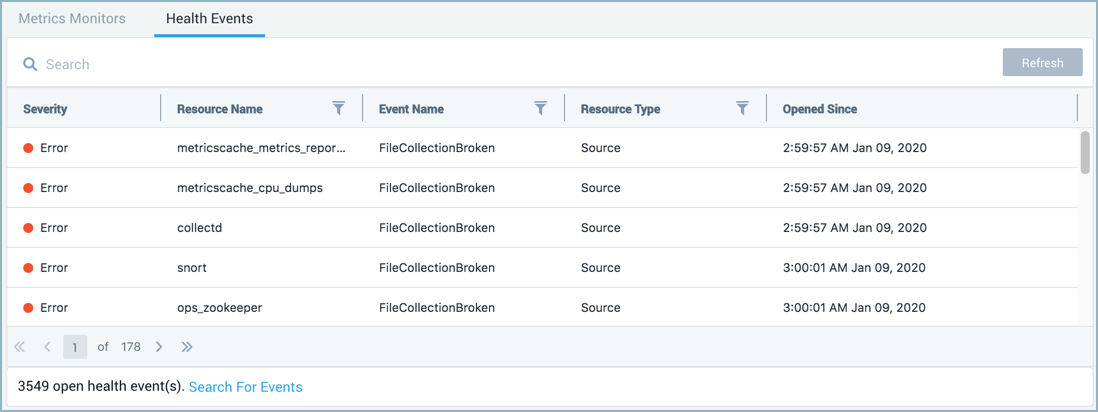Select the Health Events tab
Screen dimensions: 1098x412
(209, 19)
